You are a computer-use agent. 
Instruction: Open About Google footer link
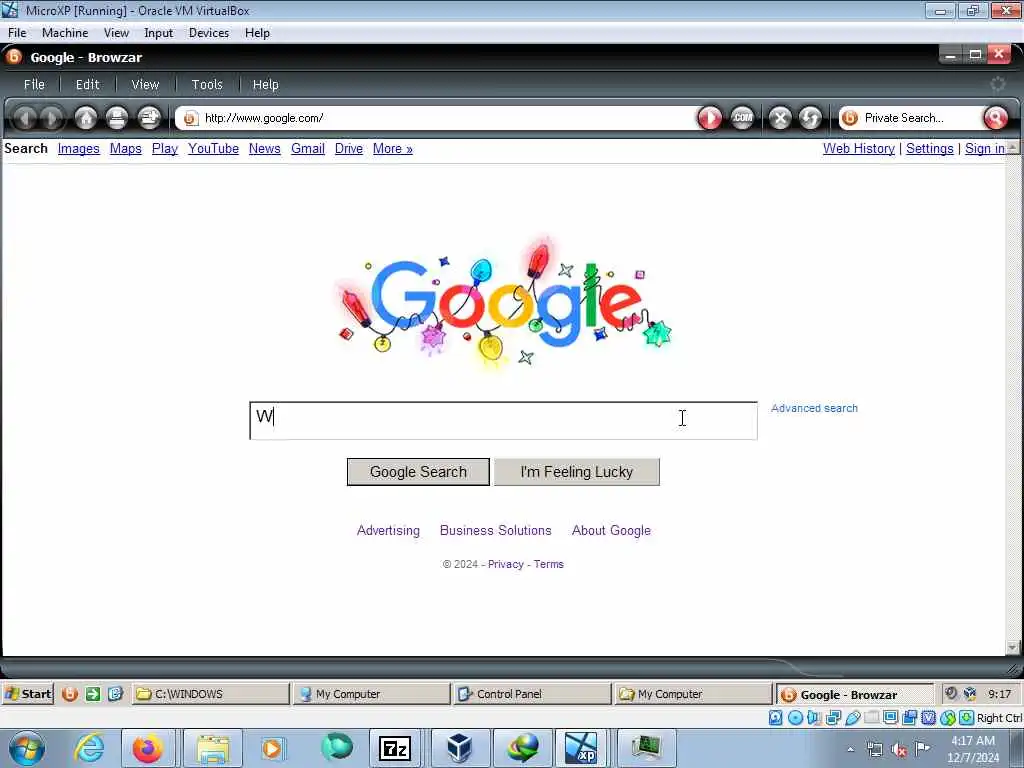611,530
